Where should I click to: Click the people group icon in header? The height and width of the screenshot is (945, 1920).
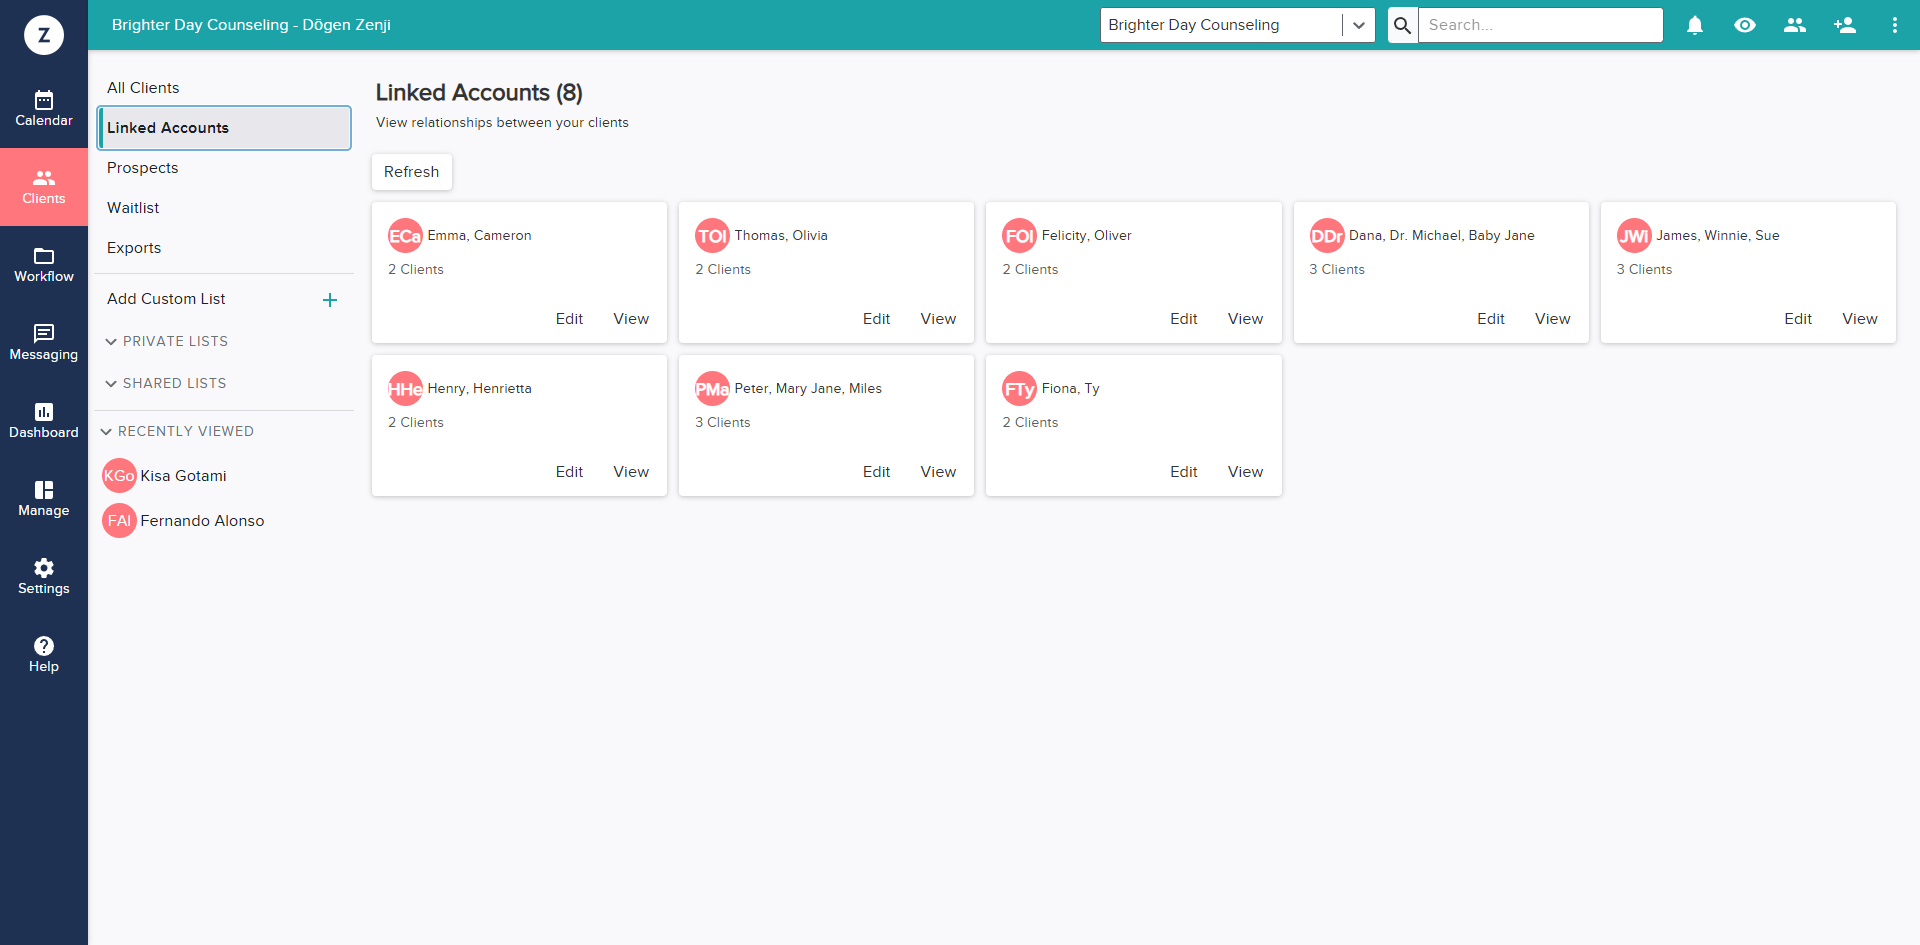[x=1795, y=25]
